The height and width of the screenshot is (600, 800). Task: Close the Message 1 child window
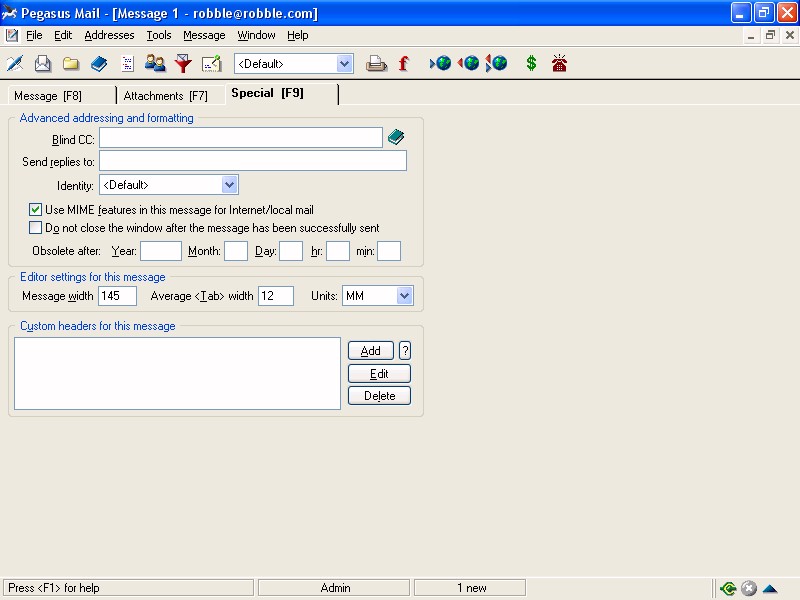[x=789, y=35]
